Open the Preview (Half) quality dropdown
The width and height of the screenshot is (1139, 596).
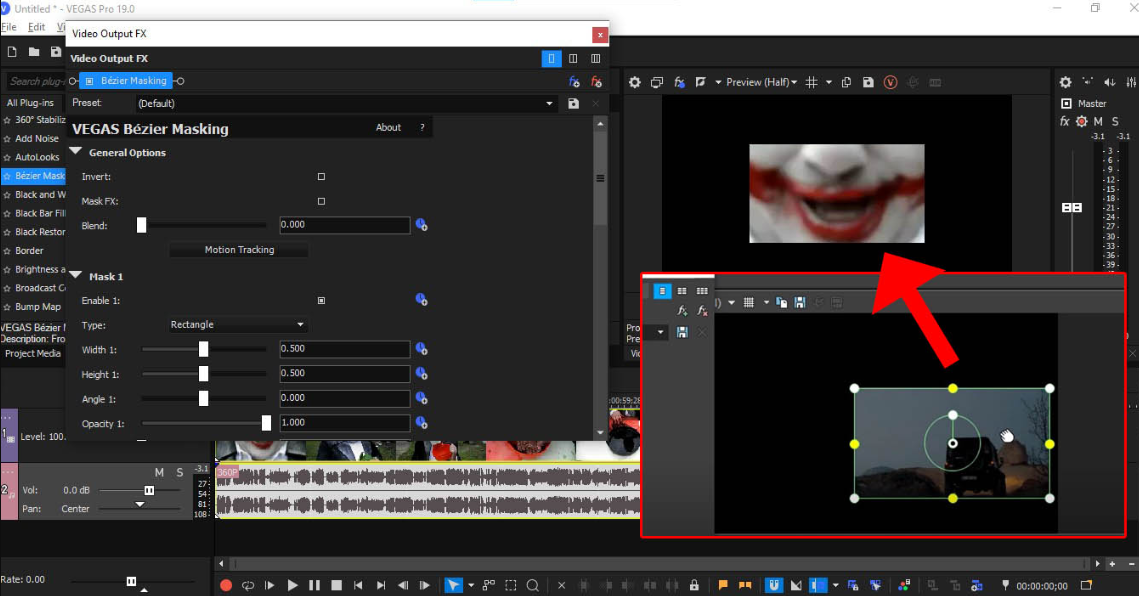(x=761, y=82)
